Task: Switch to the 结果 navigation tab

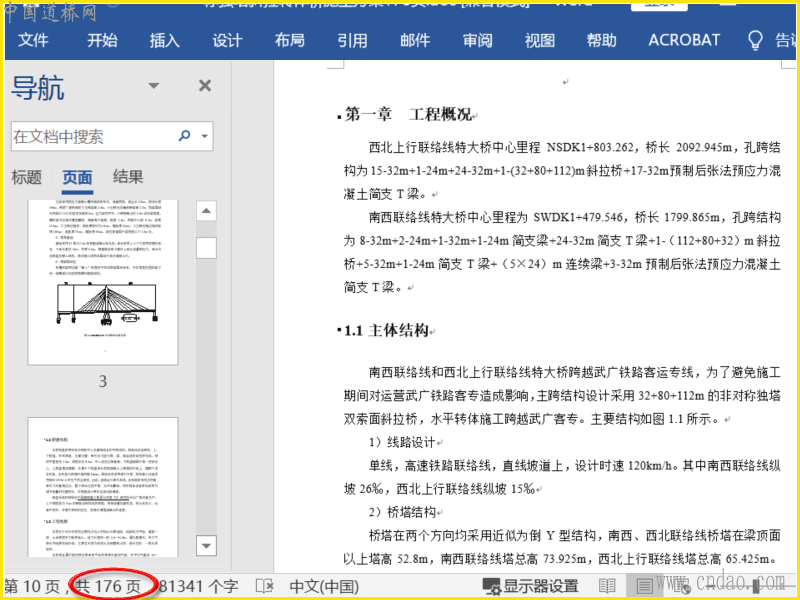Action: (128, 177)
